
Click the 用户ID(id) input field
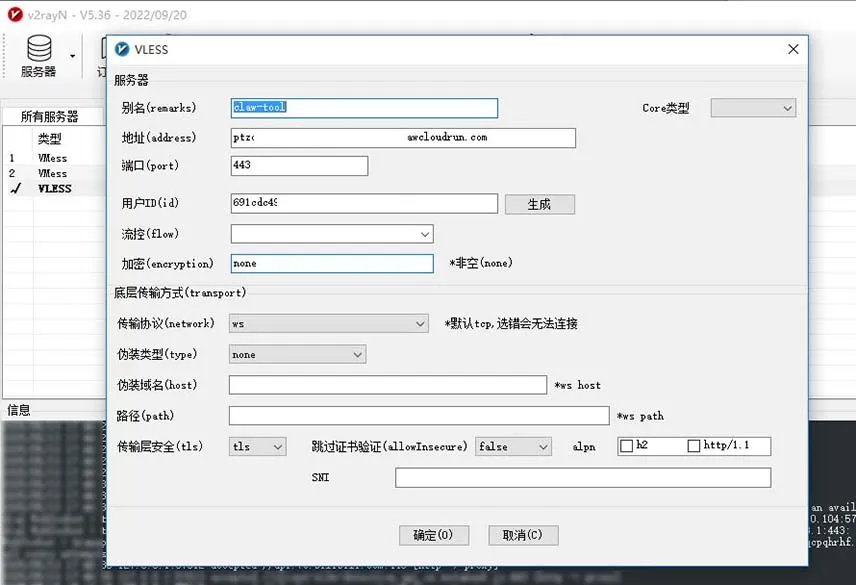[x=364, y=203]
